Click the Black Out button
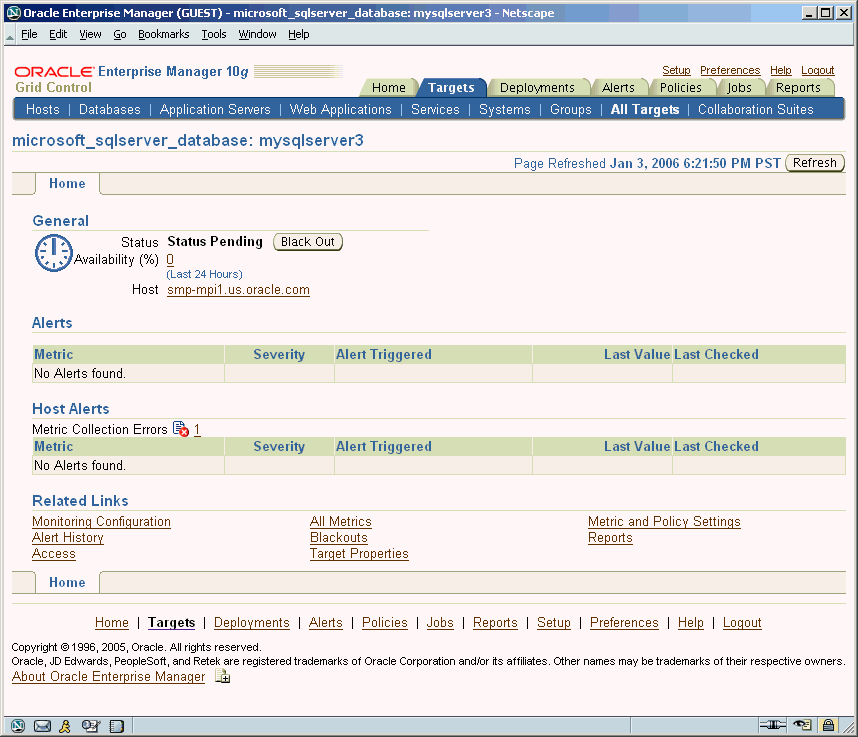The height and width of the screenshot is (737, 858). pyautogui.click(x=308, y=242)
